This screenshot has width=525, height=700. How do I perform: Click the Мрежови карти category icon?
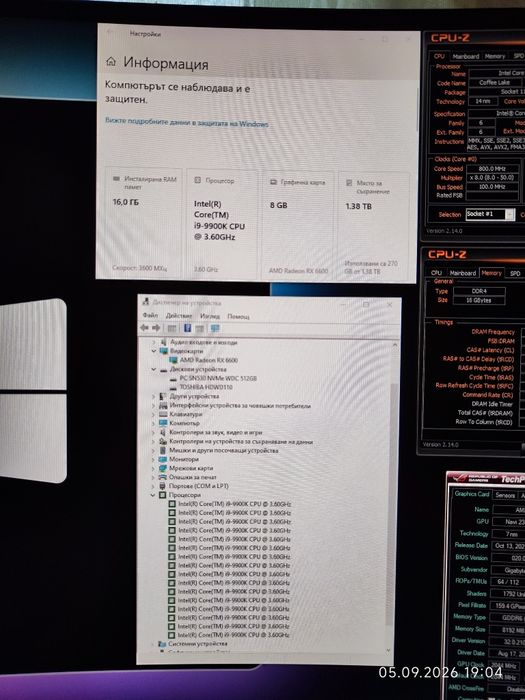[163, 468]
